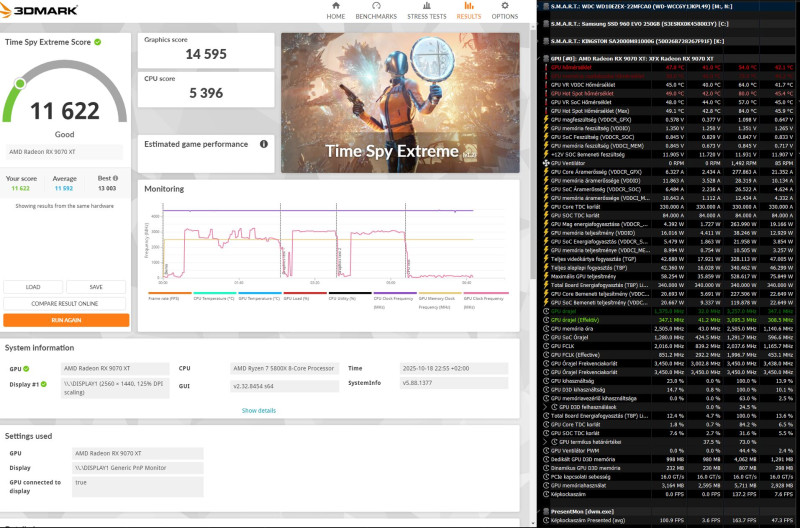Click the GPU chip icon in the GPU [#0] header
Screen dimensions: 800x528
coord(546,59)
